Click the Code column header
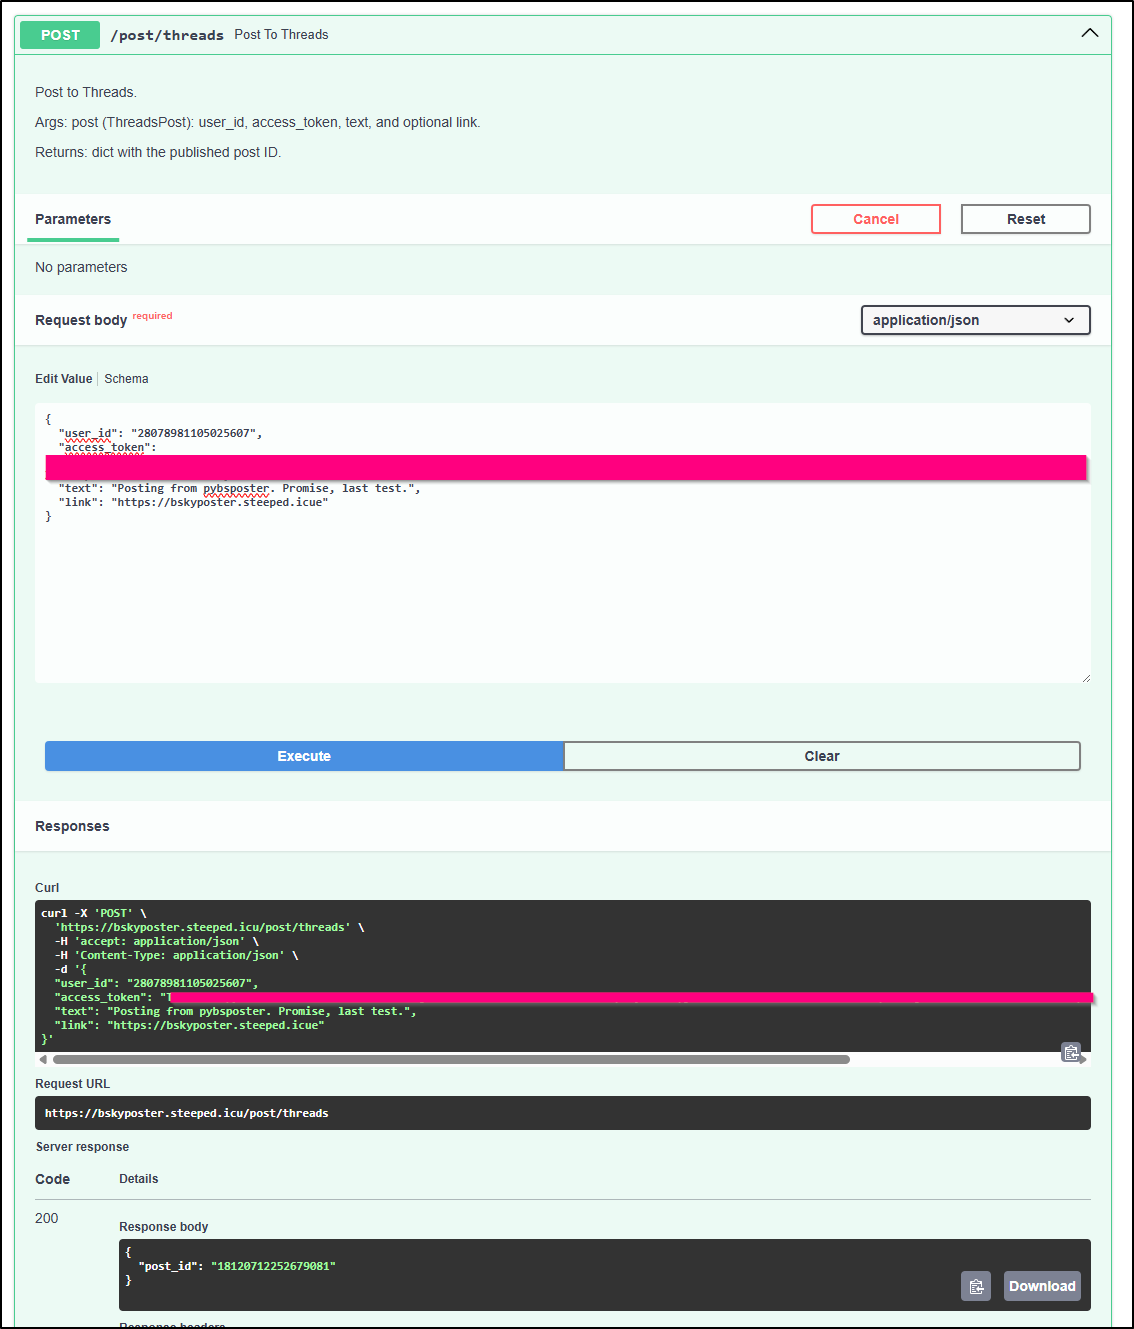 click(52, 1179)
